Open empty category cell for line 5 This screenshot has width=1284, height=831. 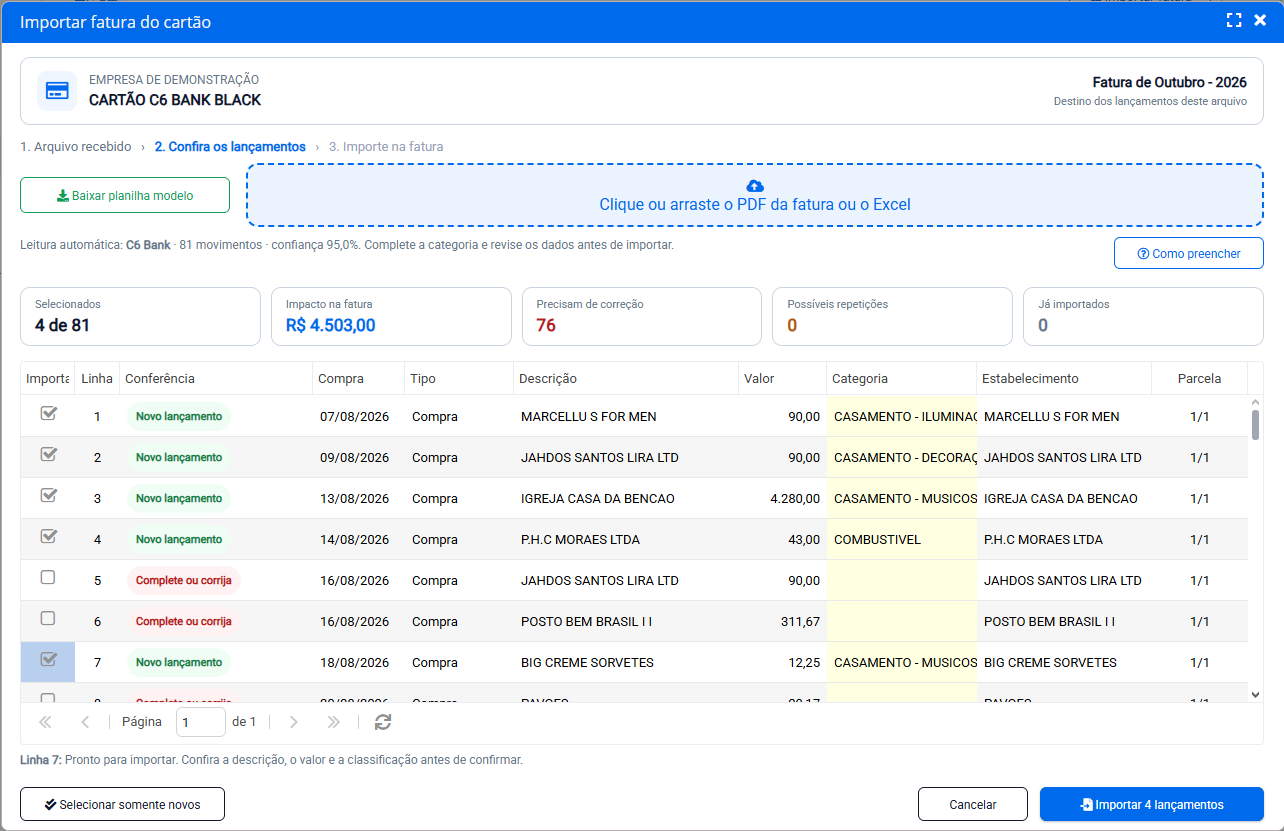pyautogui.click(x=902, y=580)
